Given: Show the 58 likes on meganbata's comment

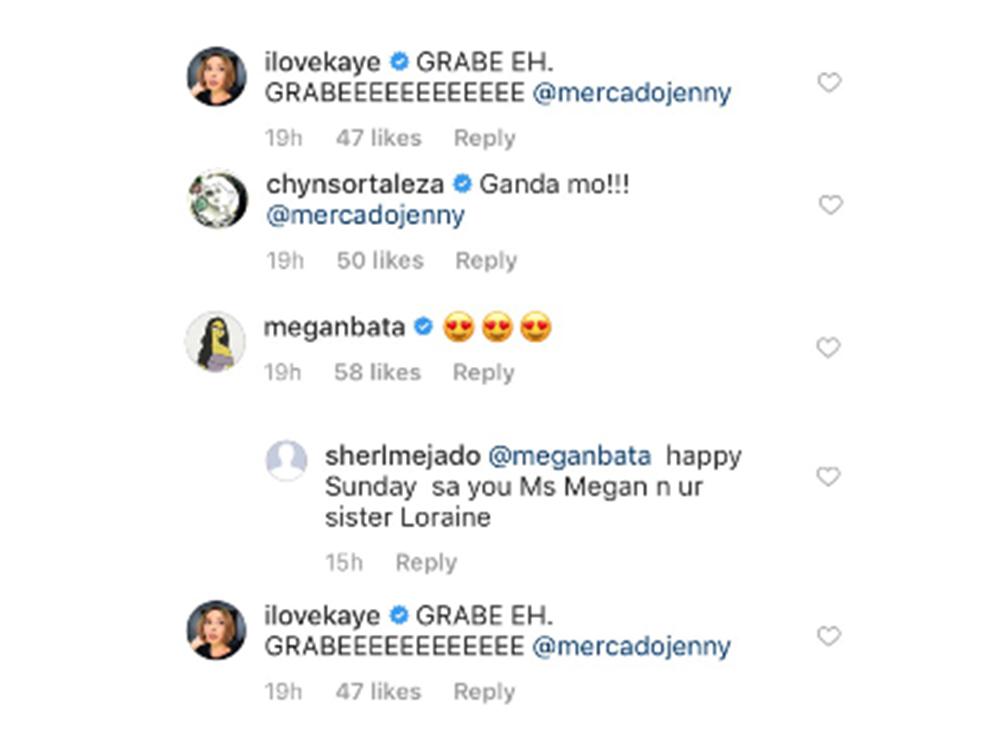Looking at the screenshot, I should 378,373.
